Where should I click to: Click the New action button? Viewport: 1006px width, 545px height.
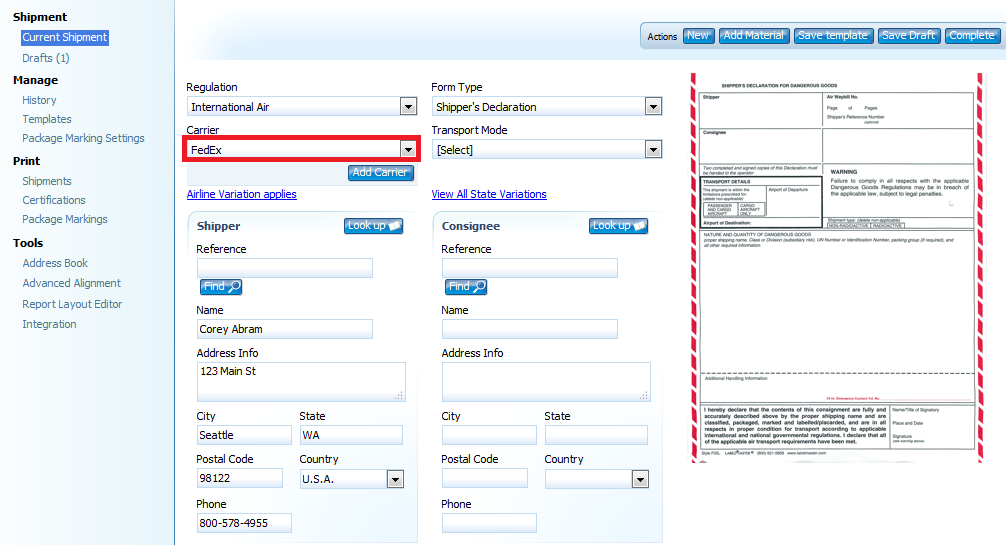[x=698, y=36]
